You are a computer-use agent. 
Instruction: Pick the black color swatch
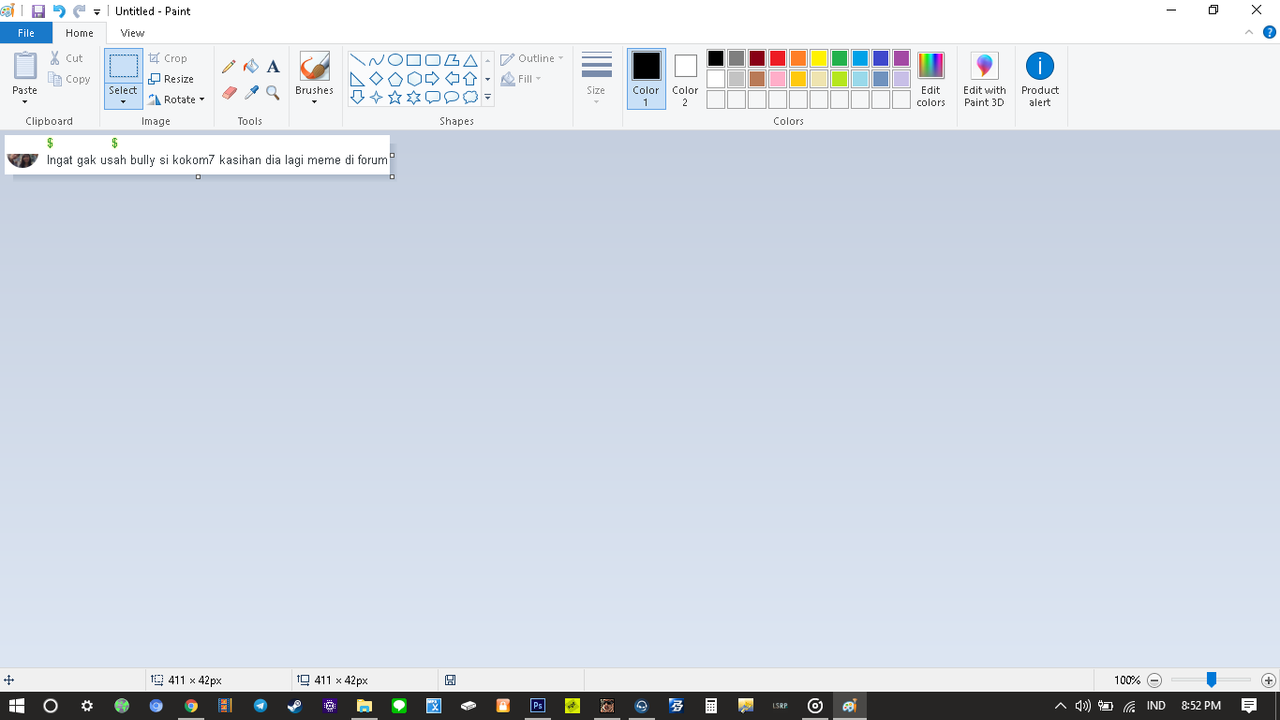[715, 58]
